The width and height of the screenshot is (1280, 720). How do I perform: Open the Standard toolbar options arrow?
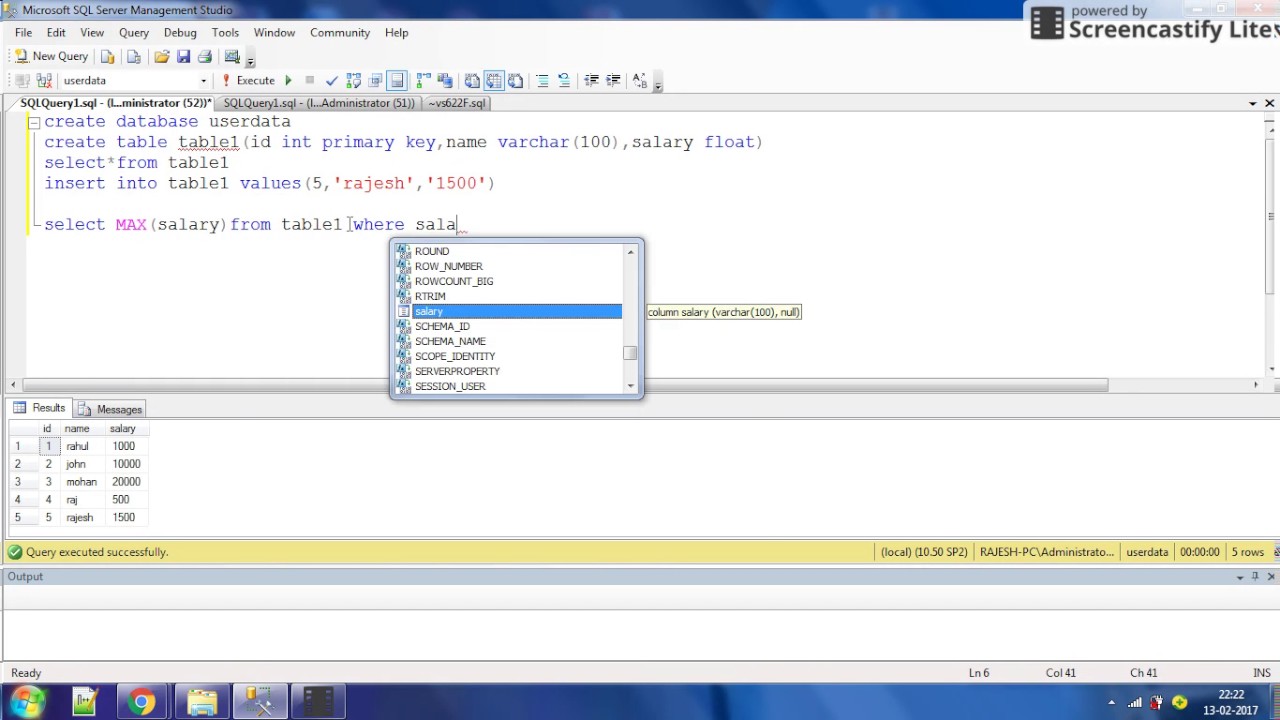(251, 60)
